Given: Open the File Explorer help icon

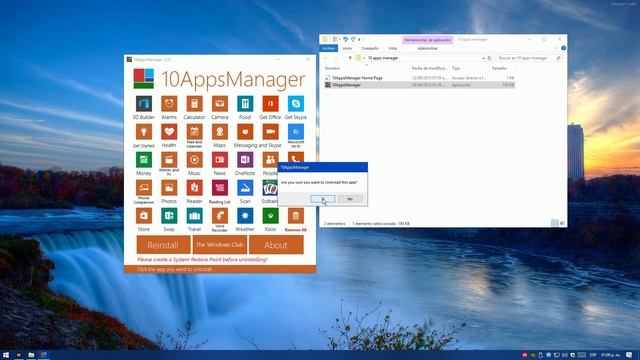Looking at the screenshot, I should (x=563, y=48).
